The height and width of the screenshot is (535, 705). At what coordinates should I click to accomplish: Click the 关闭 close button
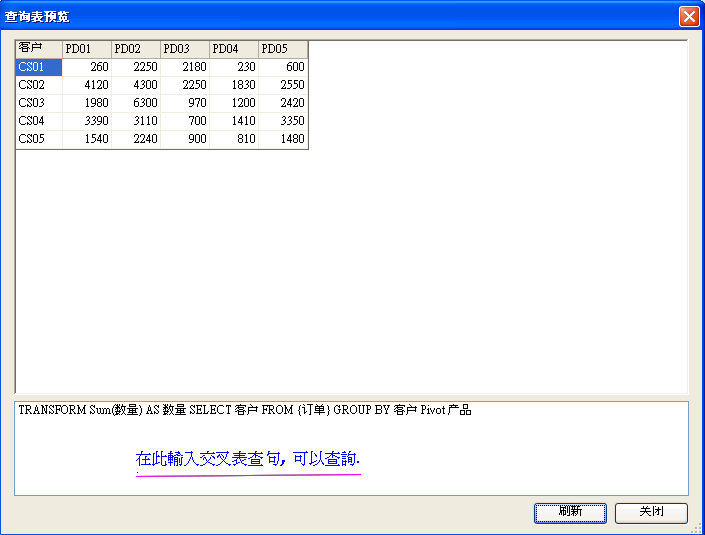[651, 512]
